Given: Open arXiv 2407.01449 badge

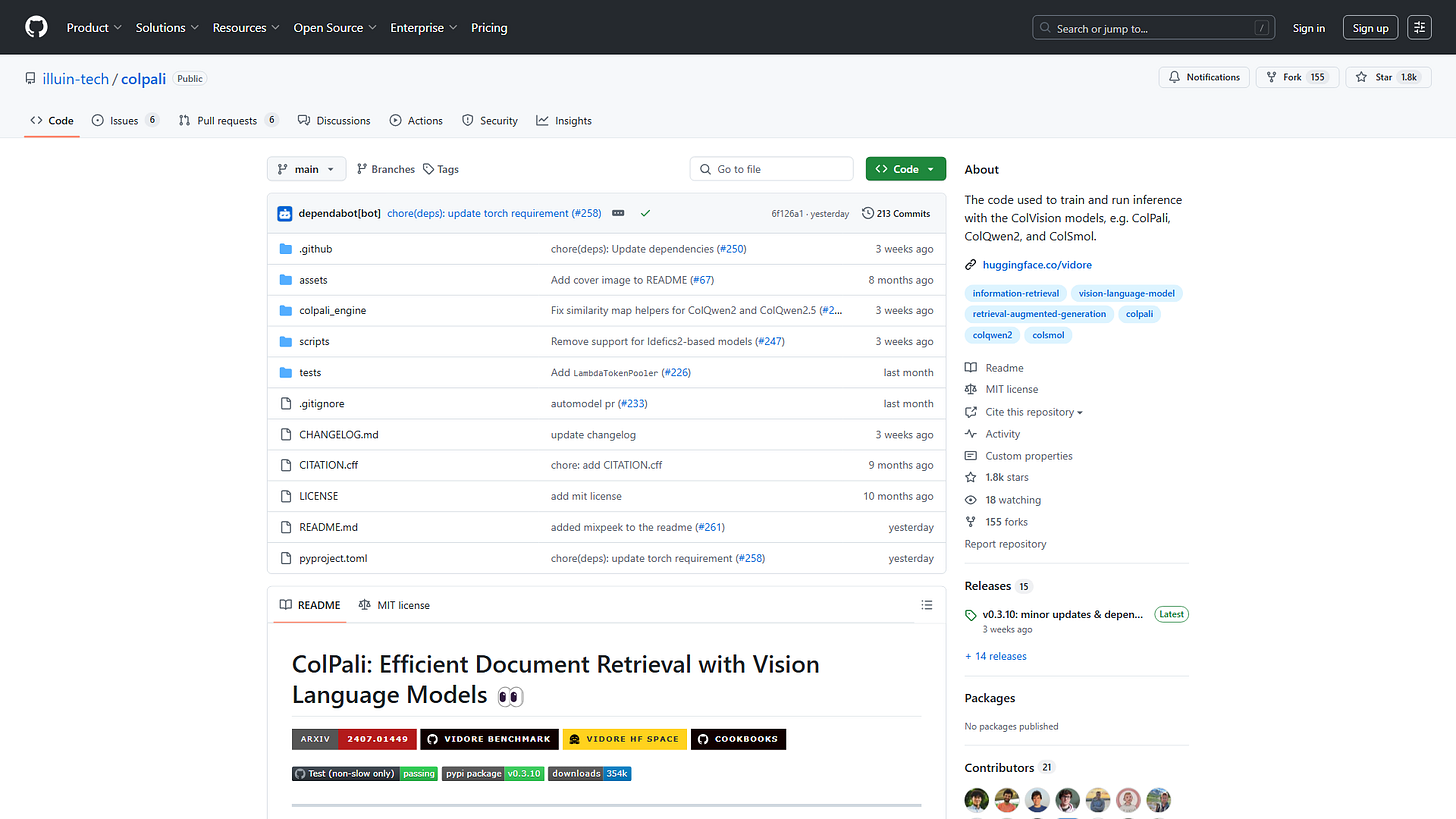Looking at the screenshot, I should (x=353, y=739).
